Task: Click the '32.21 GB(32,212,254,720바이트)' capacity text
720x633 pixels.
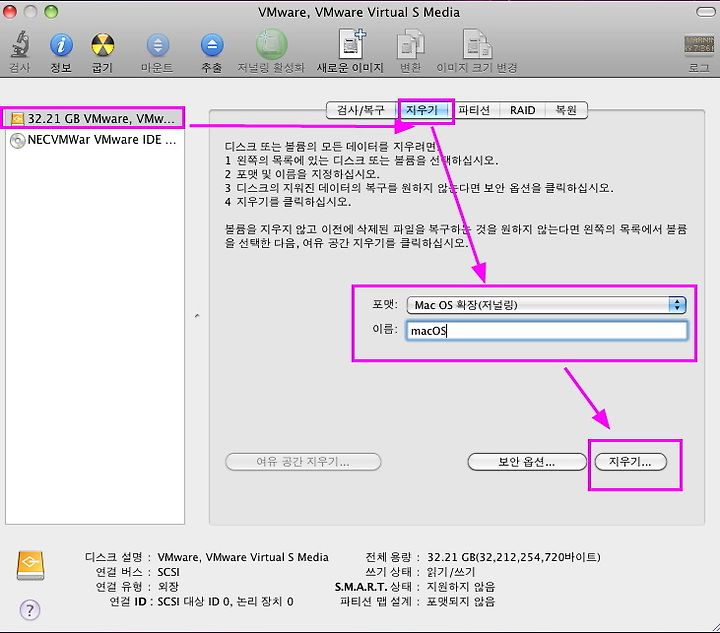Action: click(513, 557)
